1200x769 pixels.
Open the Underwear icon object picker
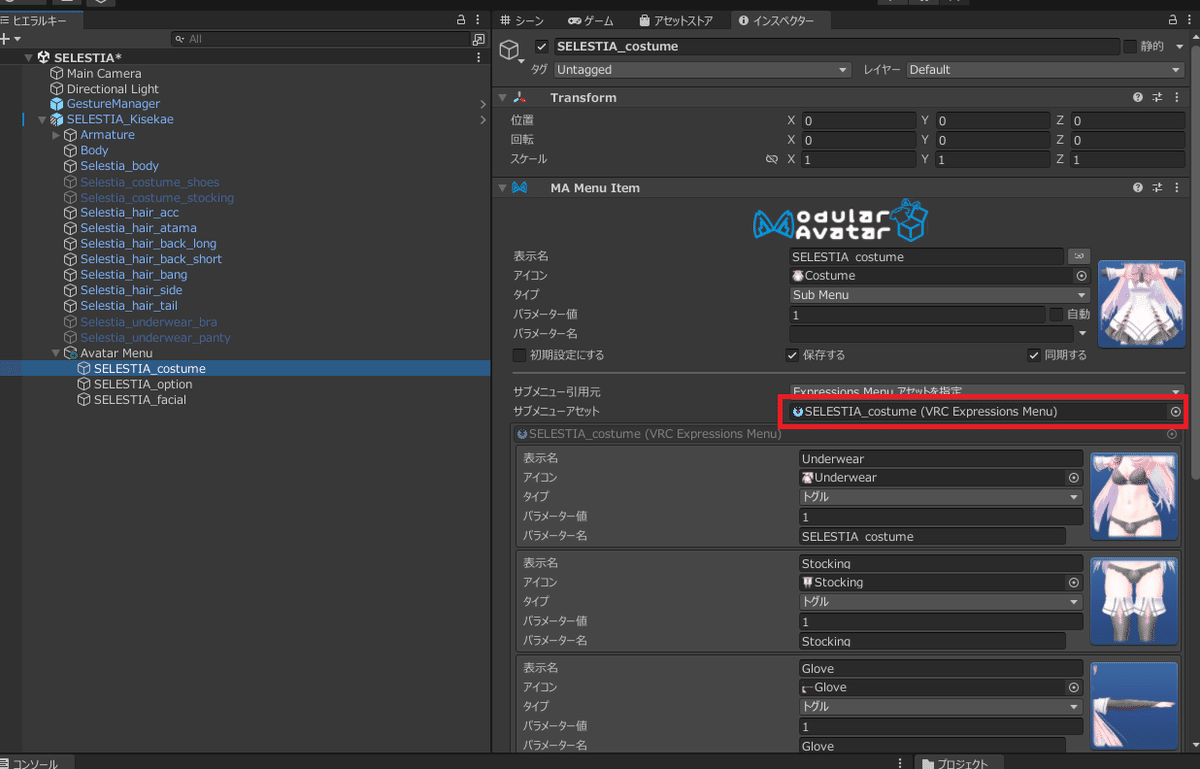coord(1073,477)
